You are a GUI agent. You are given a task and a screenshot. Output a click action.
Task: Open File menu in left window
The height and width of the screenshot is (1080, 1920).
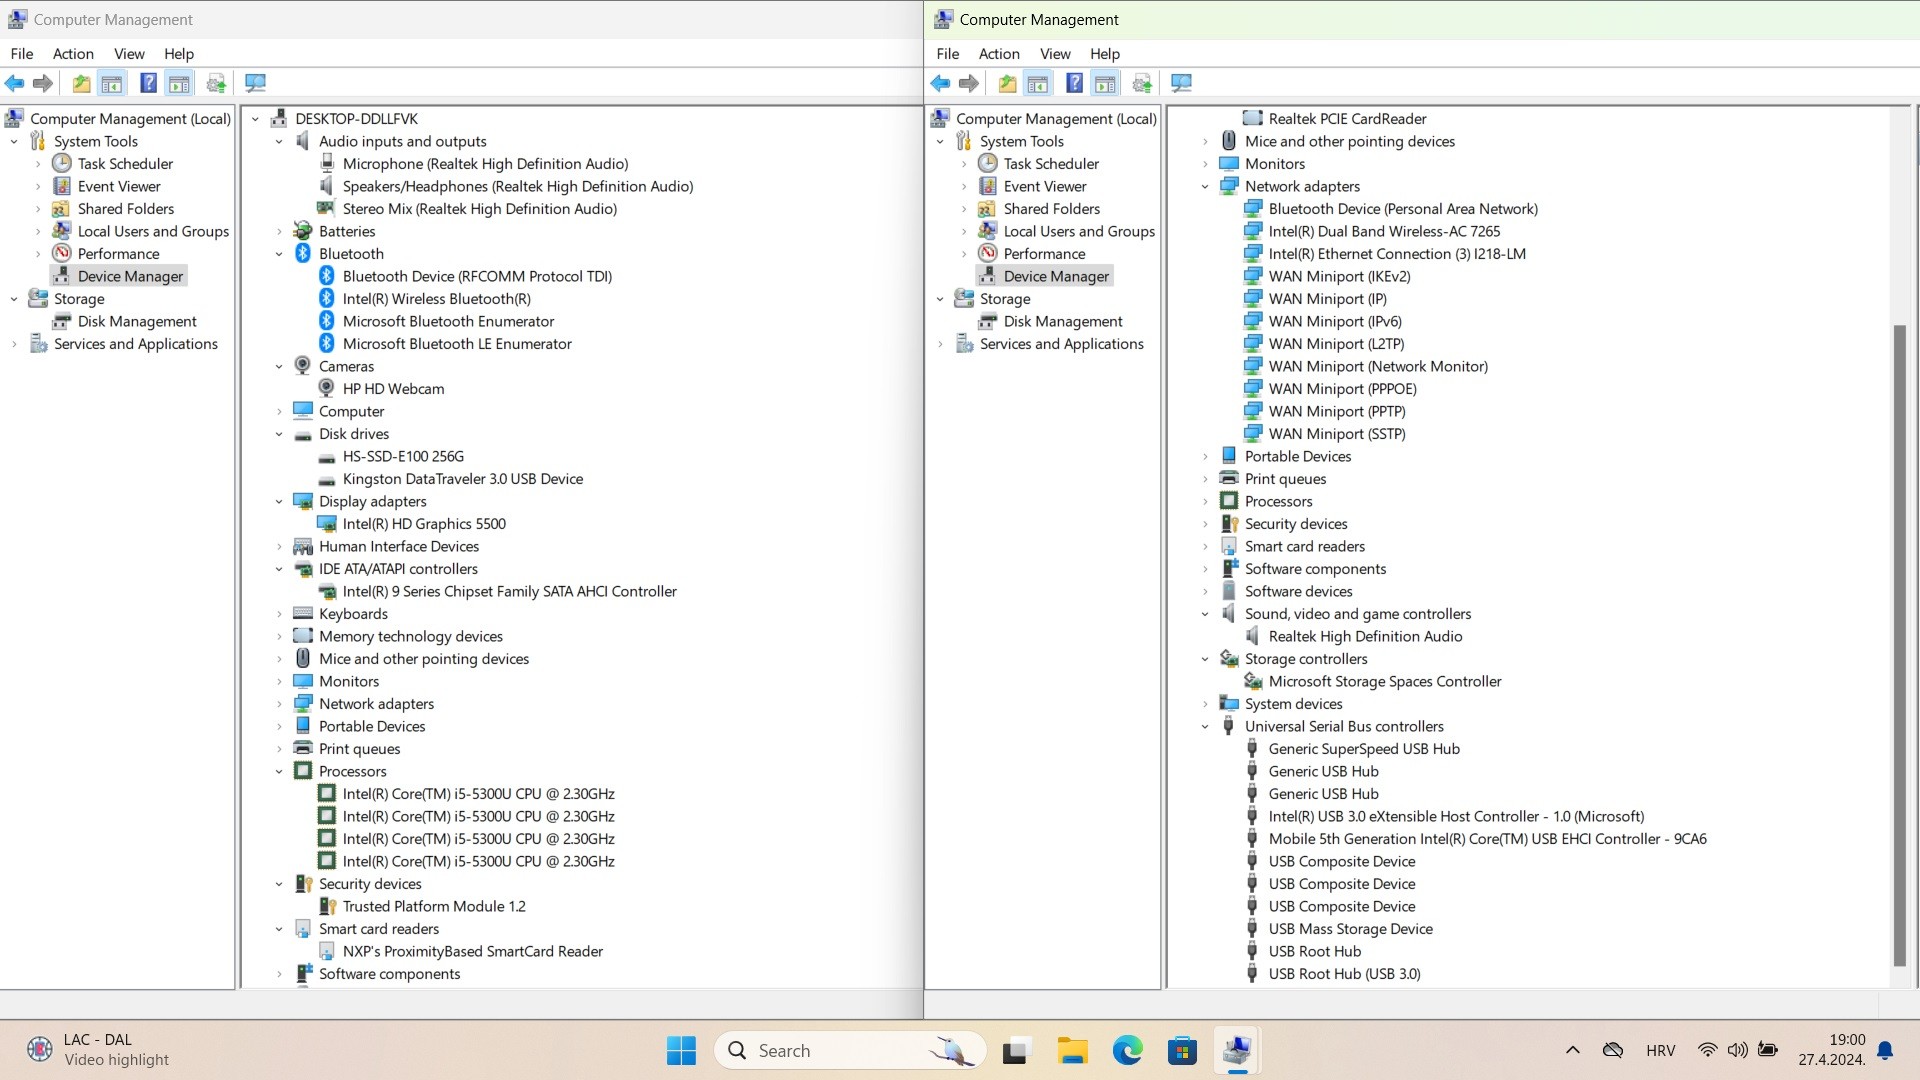coord(22,54)
